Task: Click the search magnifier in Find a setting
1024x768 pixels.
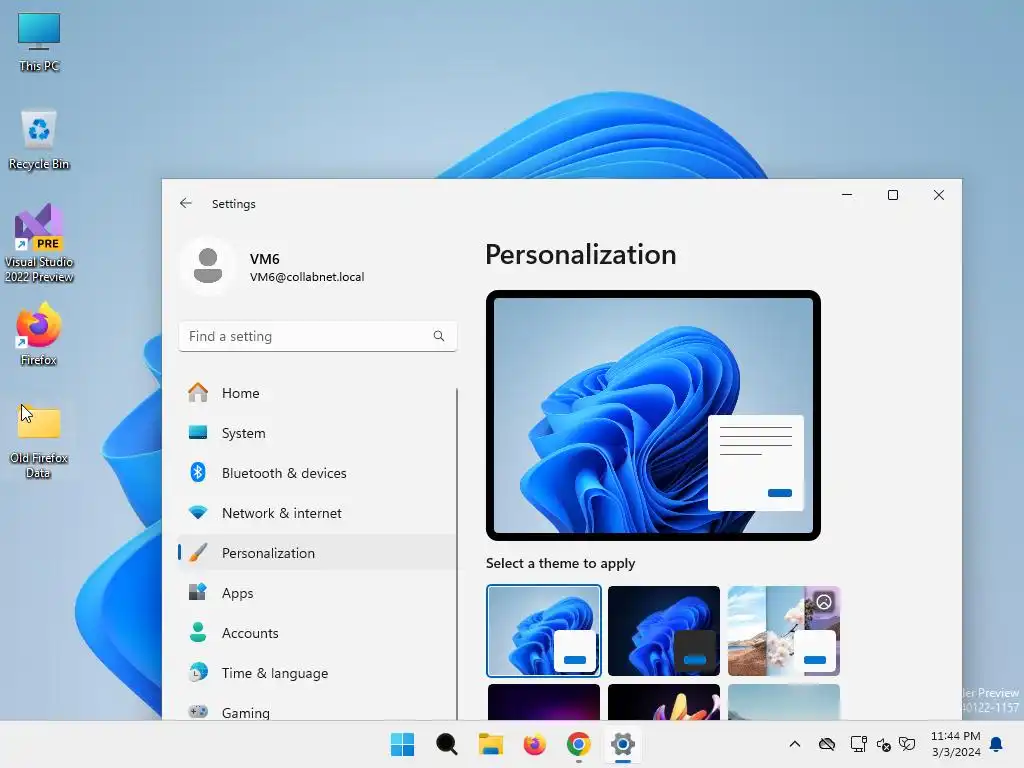Action: [x=439, y=336]
